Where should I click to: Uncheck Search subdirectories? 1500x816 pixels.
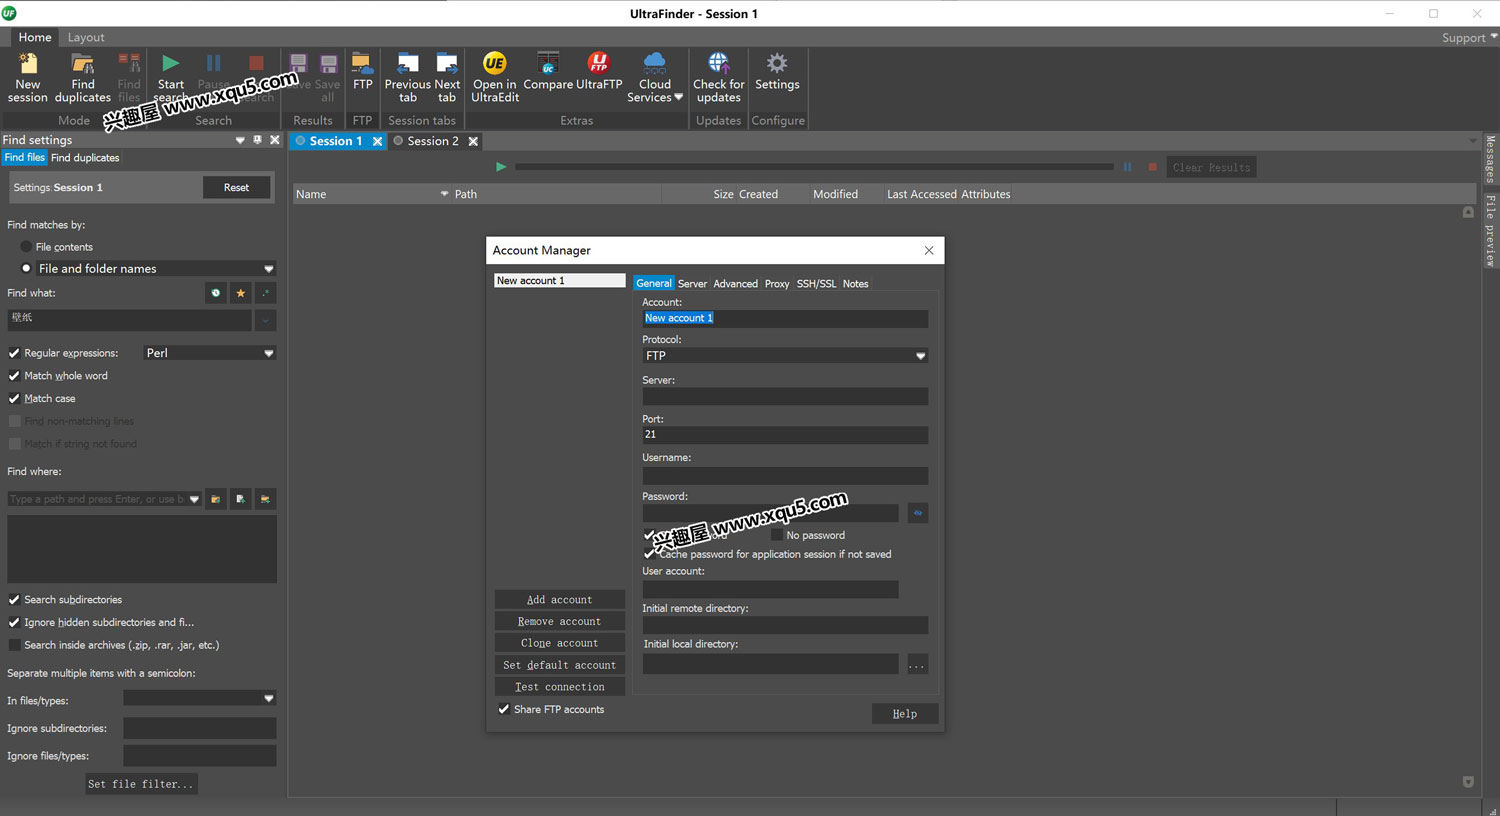click(14, 600)
